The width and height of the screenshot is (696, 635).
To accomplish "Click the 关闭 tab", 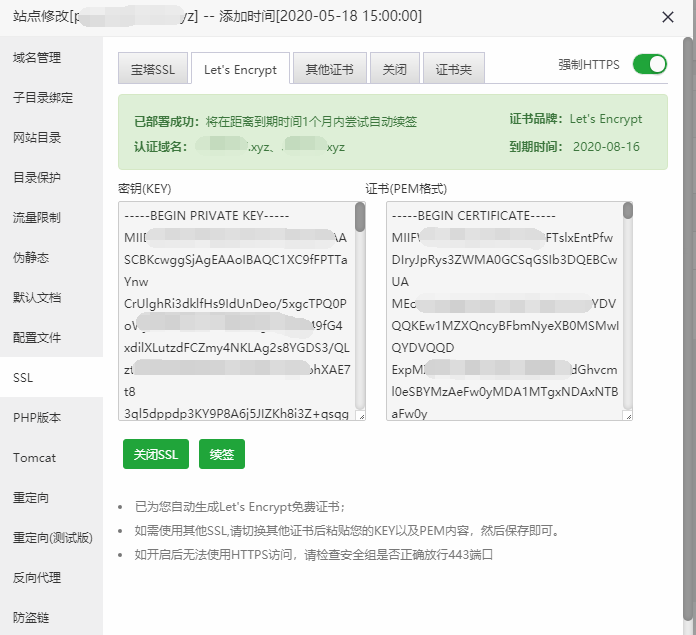I will tap(394, 70).
